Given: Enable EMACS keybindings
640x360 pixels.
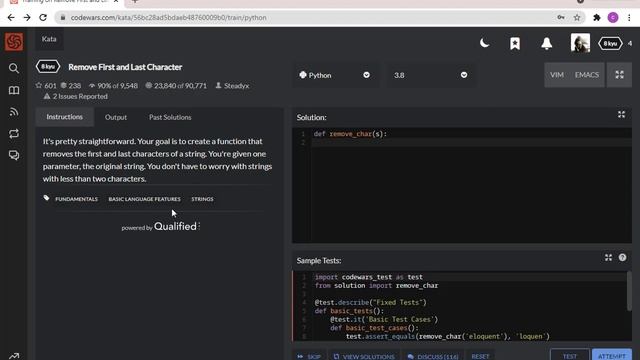Looking at the screenshot, I should coord(587,75).
